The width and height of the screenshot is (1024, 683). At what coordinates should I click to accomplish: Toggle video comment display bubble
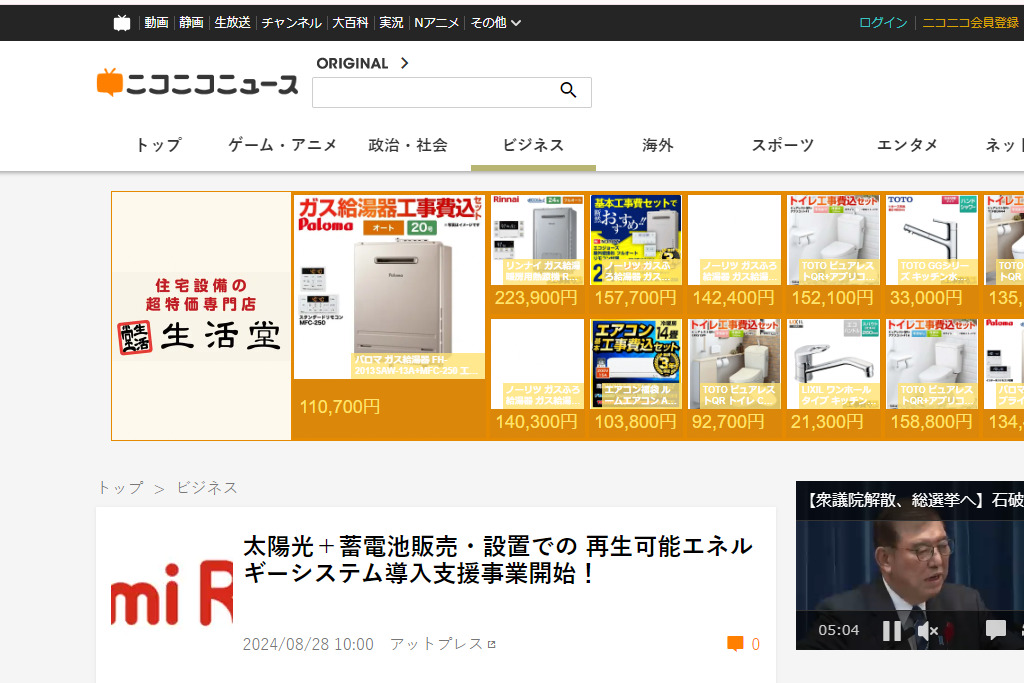995,630
